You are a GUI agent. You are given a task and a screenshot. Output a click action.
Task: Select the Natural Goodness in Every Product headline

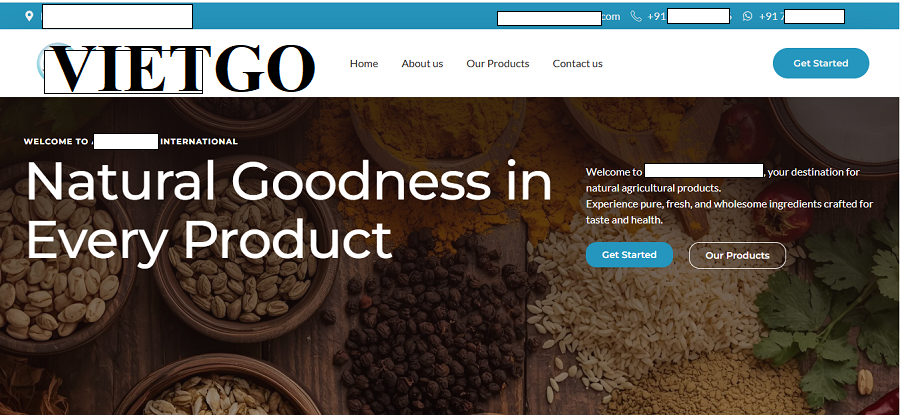(x=289, y=210)
